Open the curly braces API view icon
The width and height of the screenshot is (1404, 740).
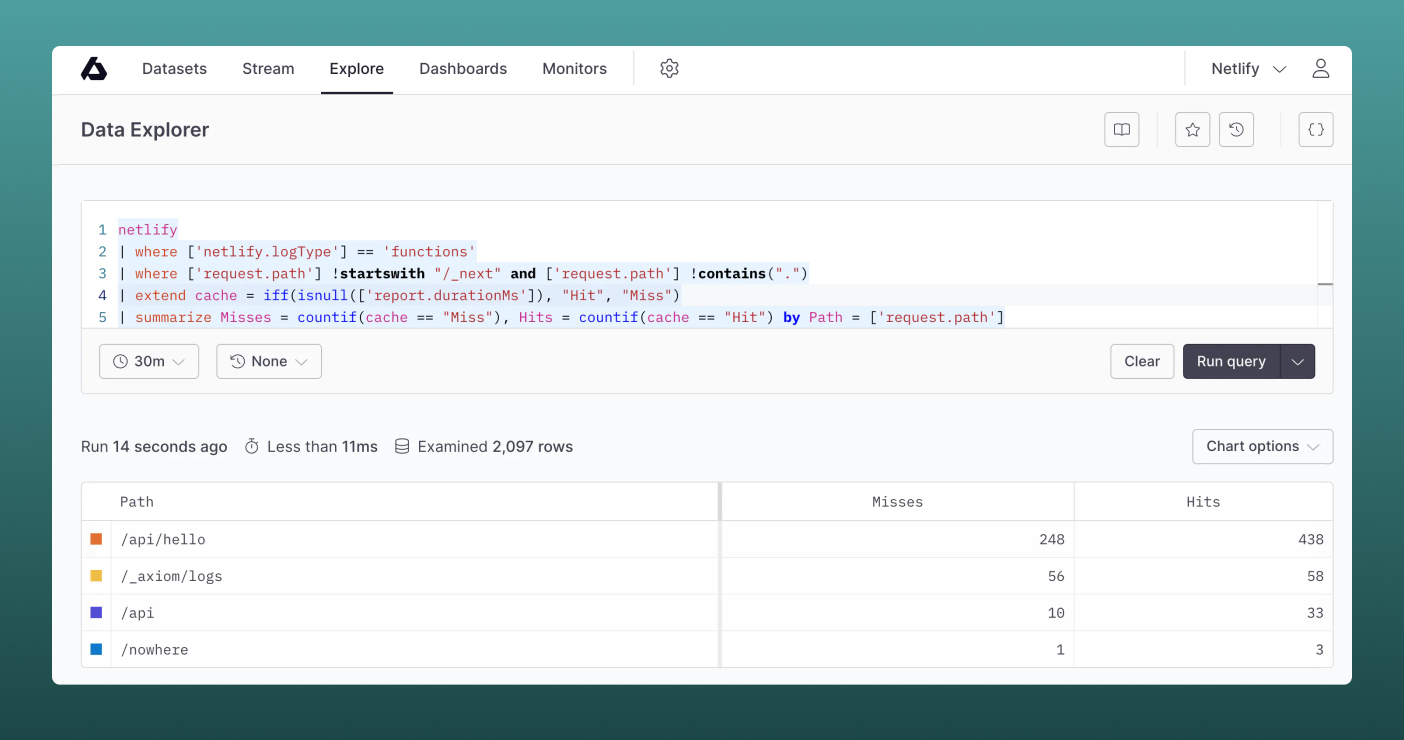pyautogui.click(x=1316, y=130)
